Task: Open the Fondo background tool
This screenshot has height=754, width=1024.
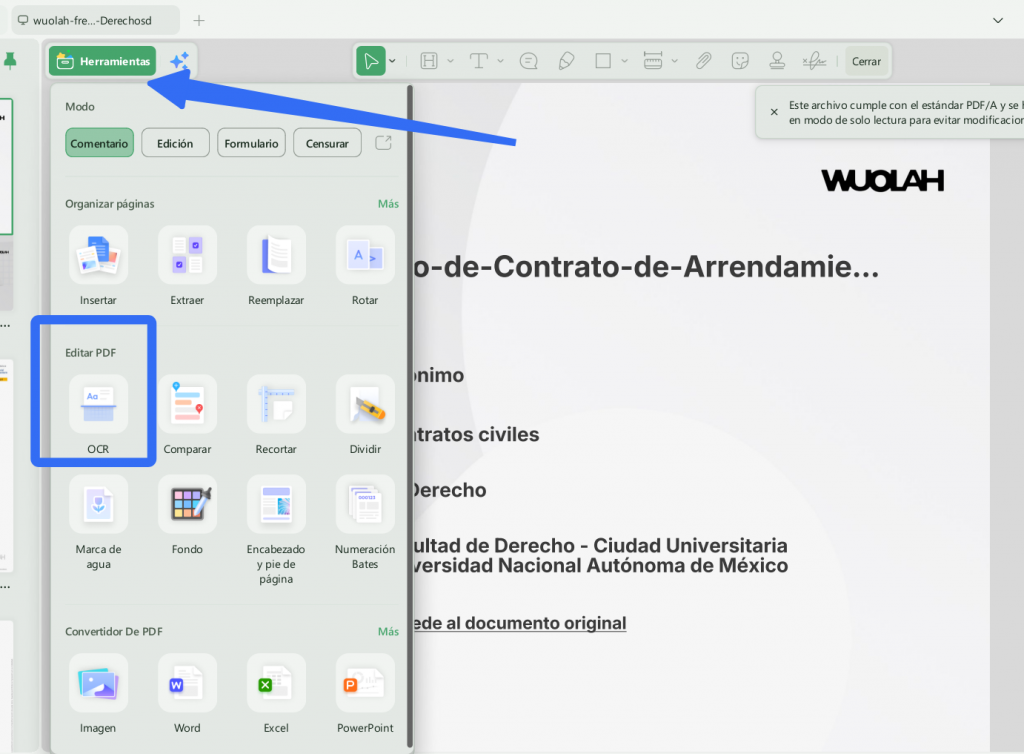Action: coord(187,516)
